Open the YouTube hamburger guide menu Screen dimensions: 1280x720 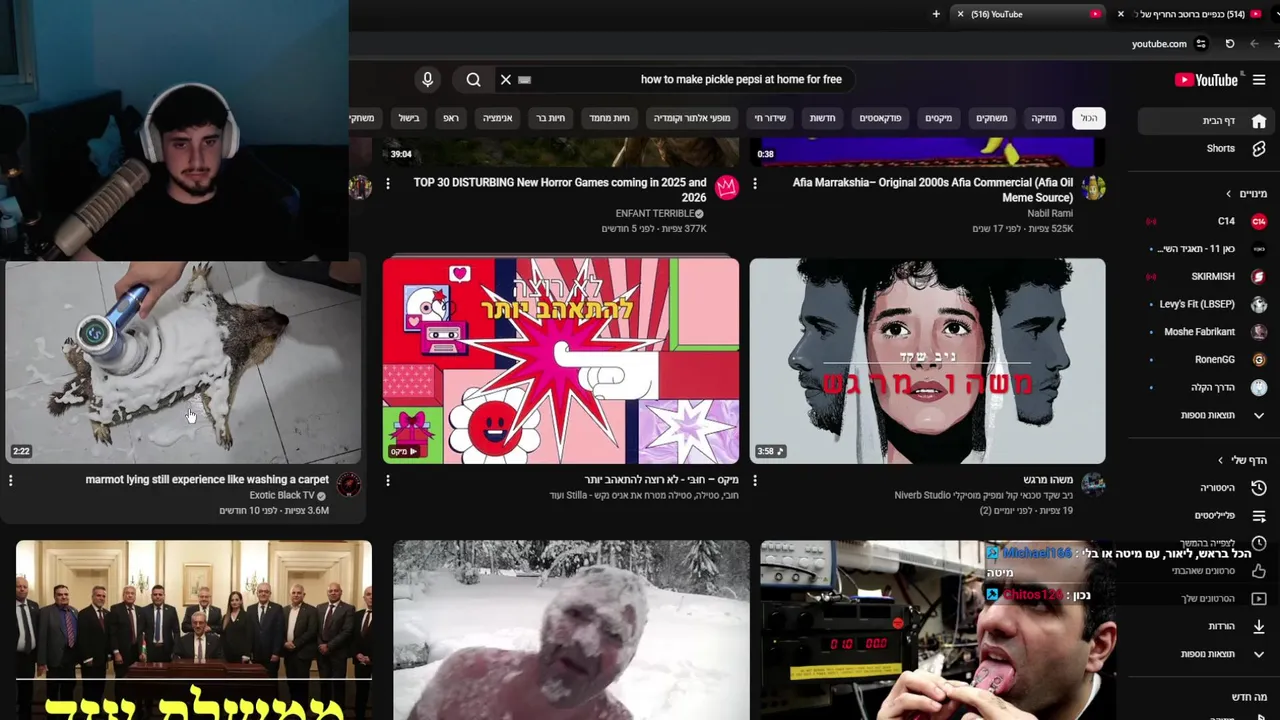[1259, 80]
